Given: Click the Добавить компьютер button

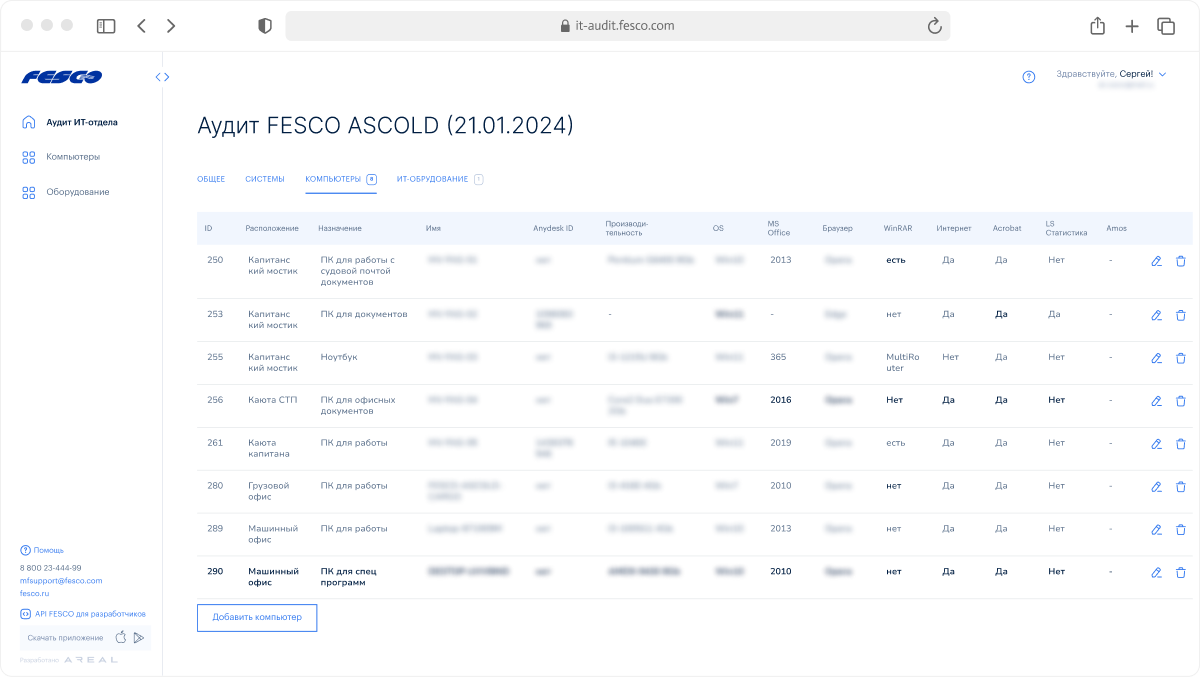Looking at the screenshot, I should tap(257, 617).
